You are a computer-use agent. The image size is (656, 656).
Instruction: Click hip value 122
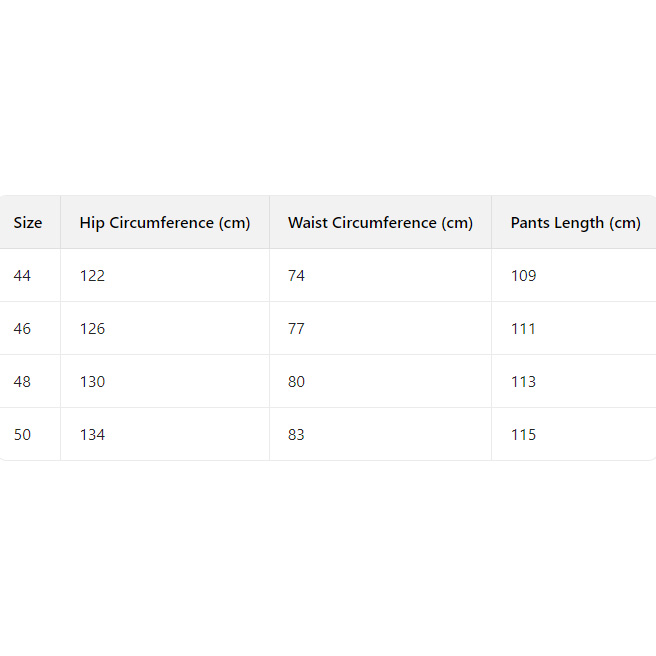92,276
